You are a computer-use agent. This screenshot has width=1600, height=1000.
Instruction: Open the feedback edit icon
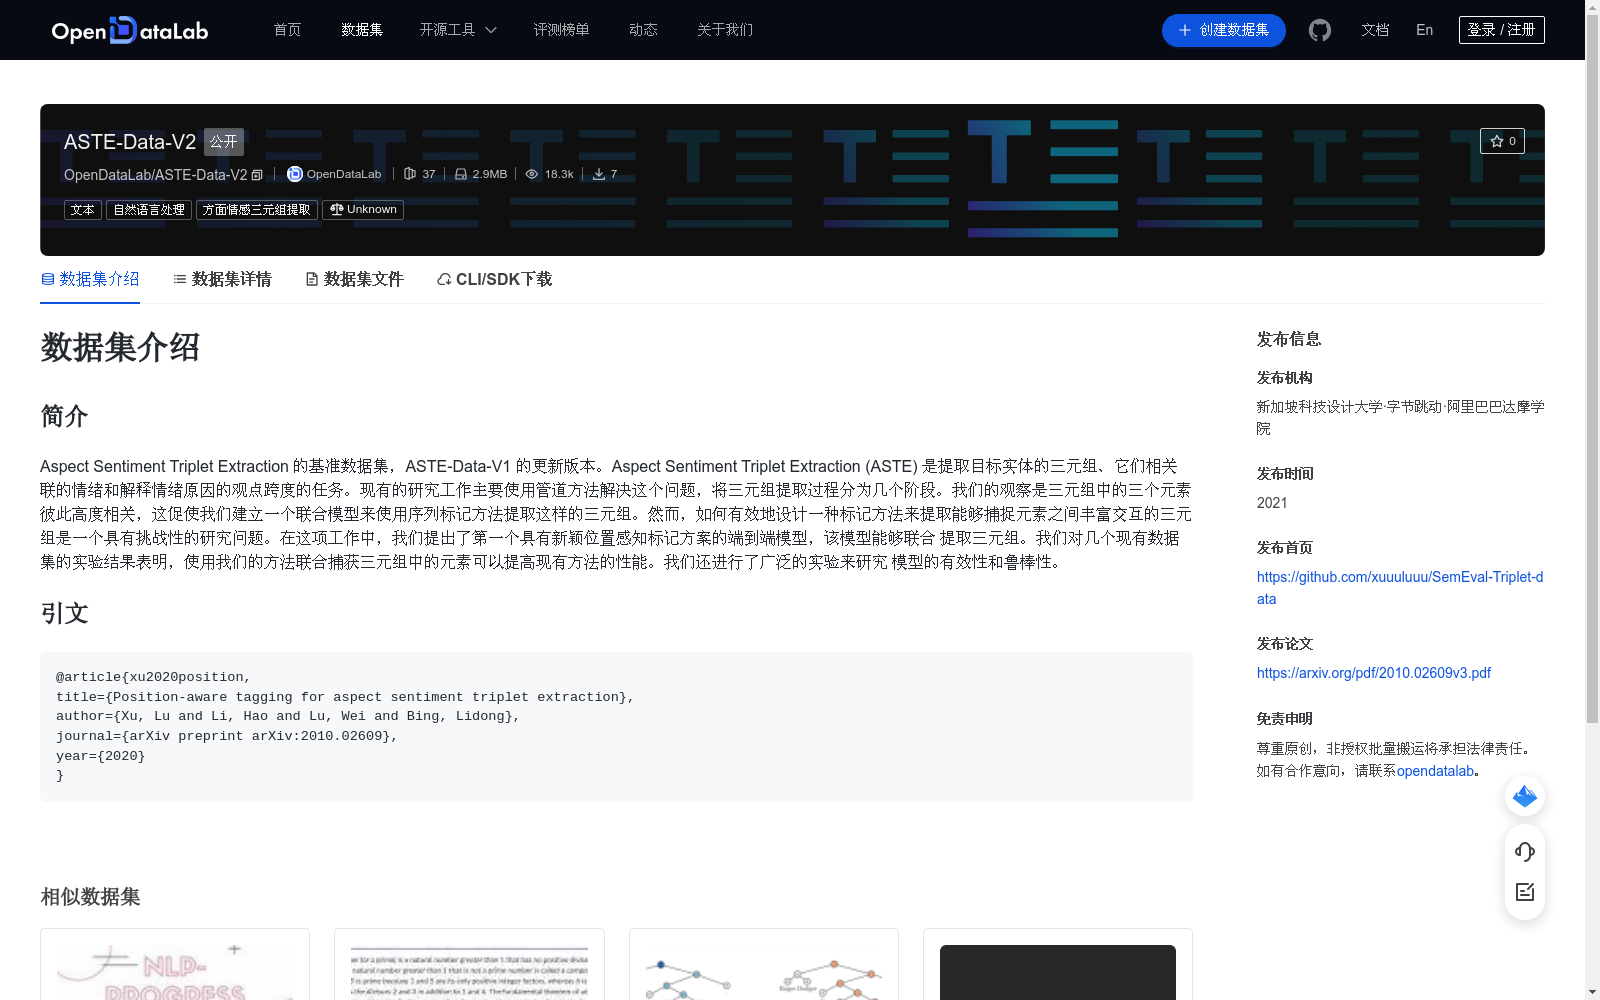(1525, 892)
